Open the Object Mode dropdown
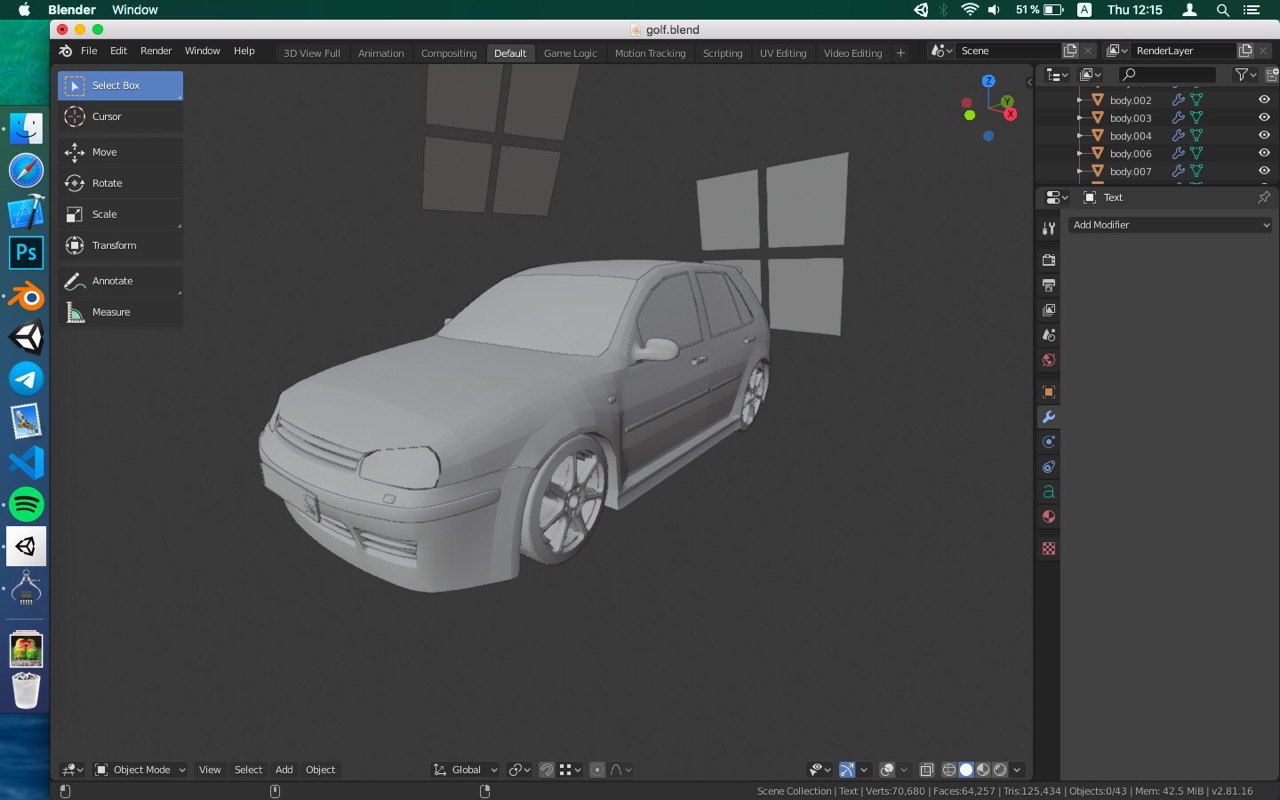Image resolution: width=1280 pixels, height=800 pixels. (140, 770)
